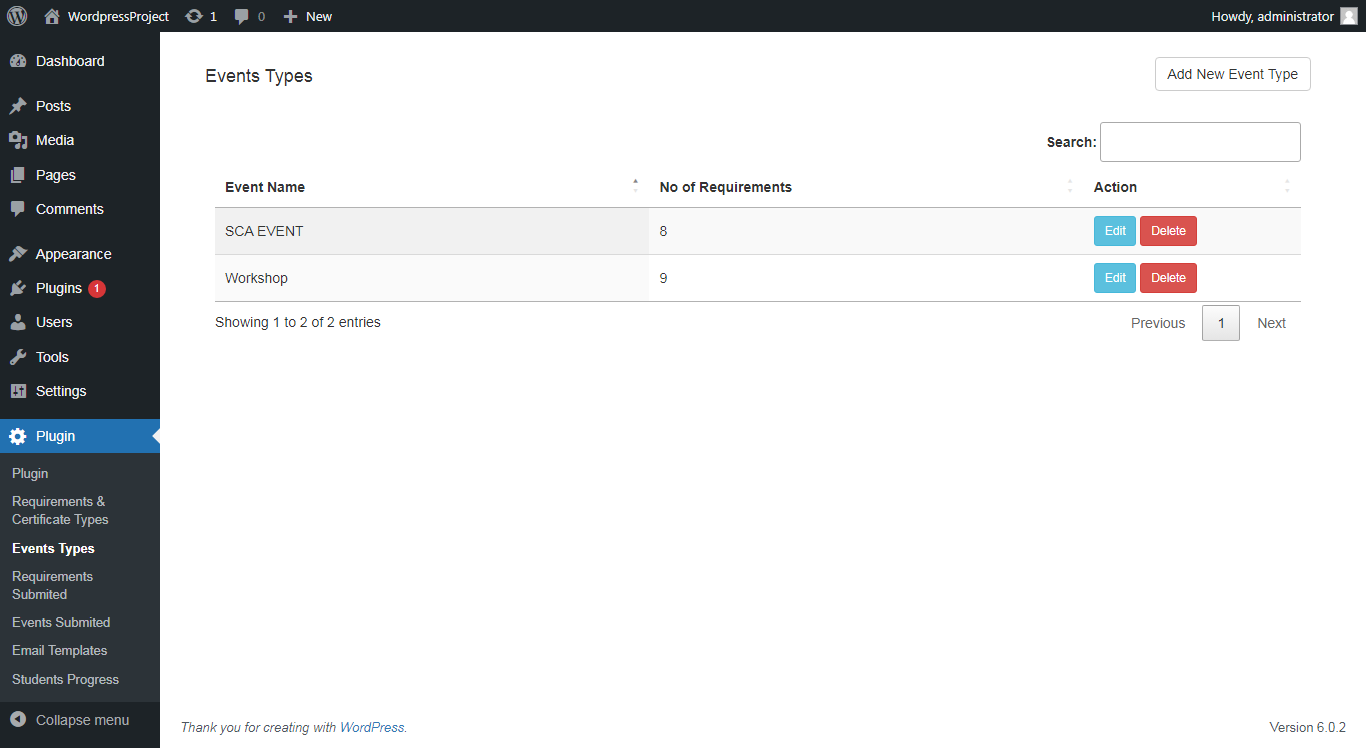Open Dashboard from the sidebar
The height and width of the screenshot is (748, 1366).
[x=69, y=61]
